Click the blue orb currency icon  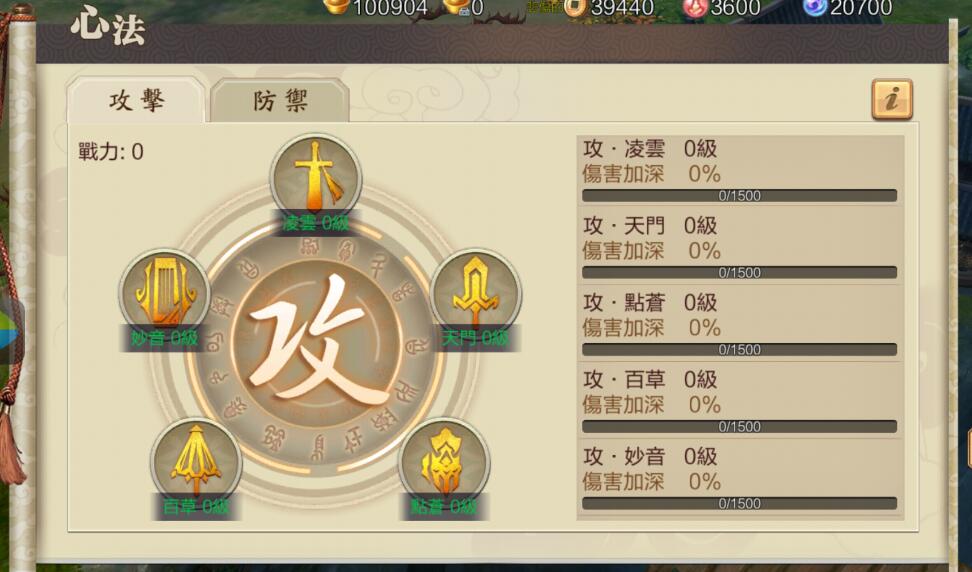click(815, 7)
